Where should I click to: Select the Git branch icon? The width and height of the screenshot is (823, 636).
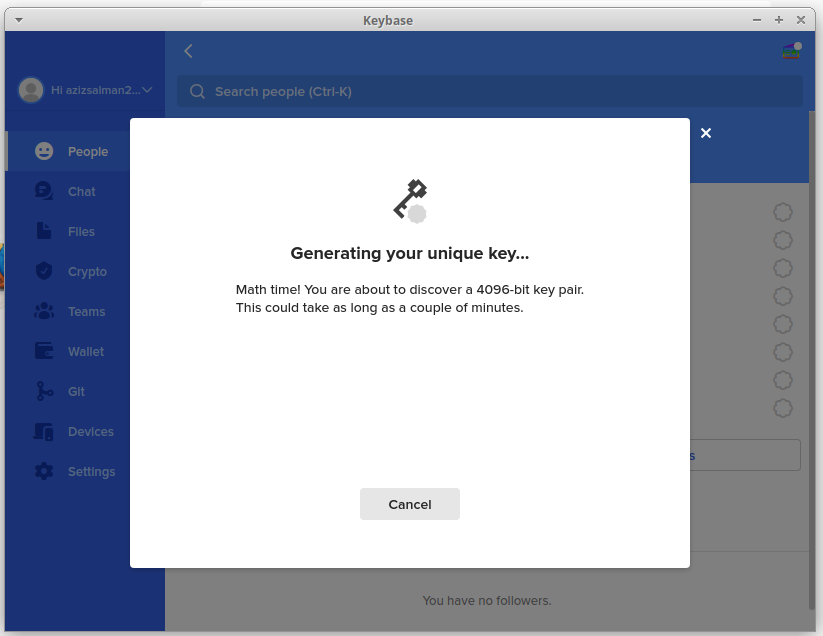44,391
